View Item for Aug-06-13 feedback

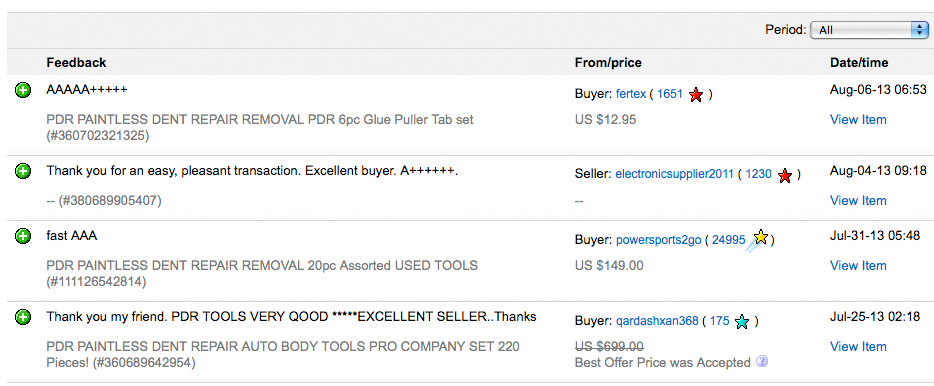(858, 120)
